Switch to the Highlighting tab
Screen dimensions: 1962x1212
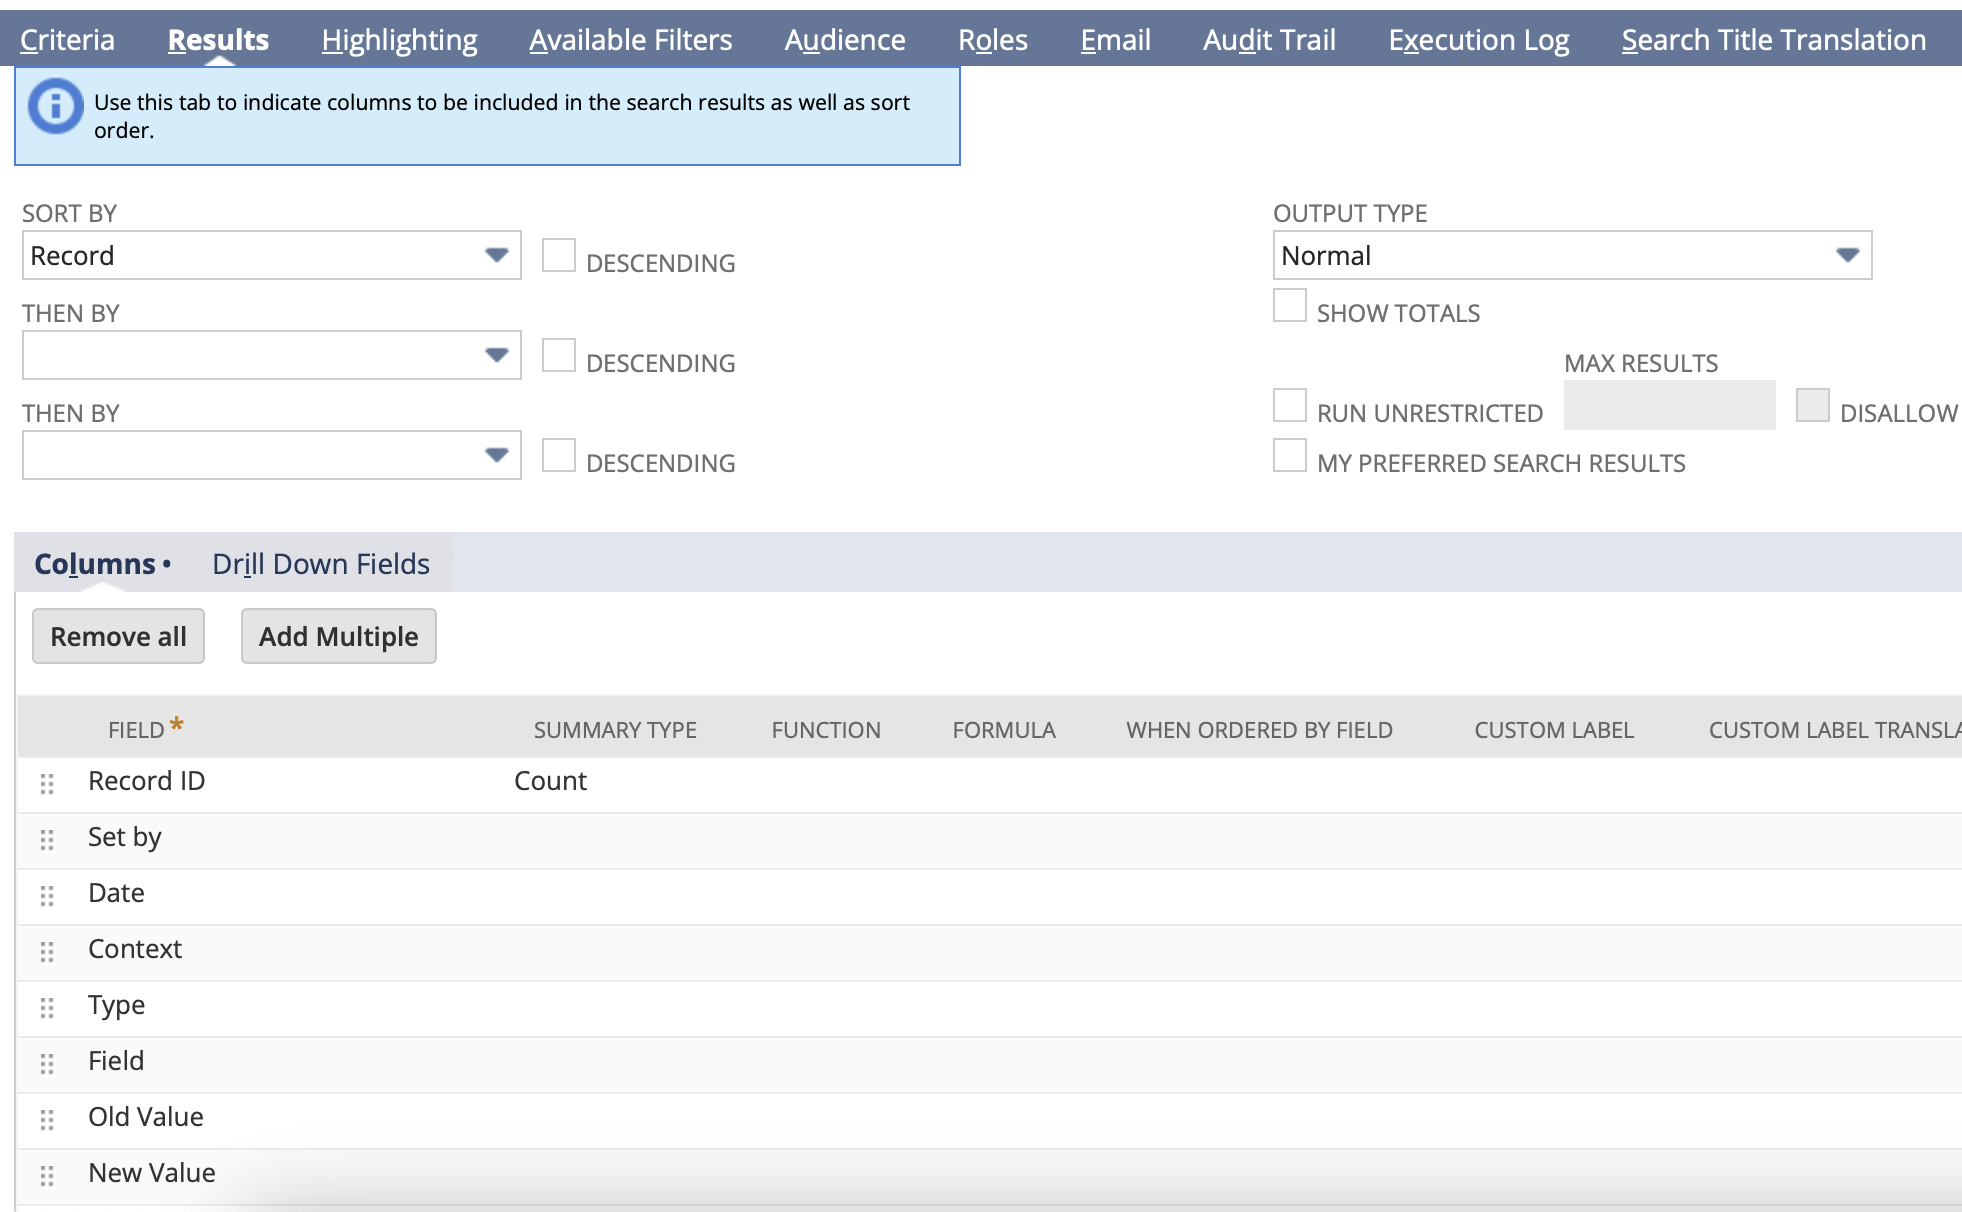pos(399,40)
